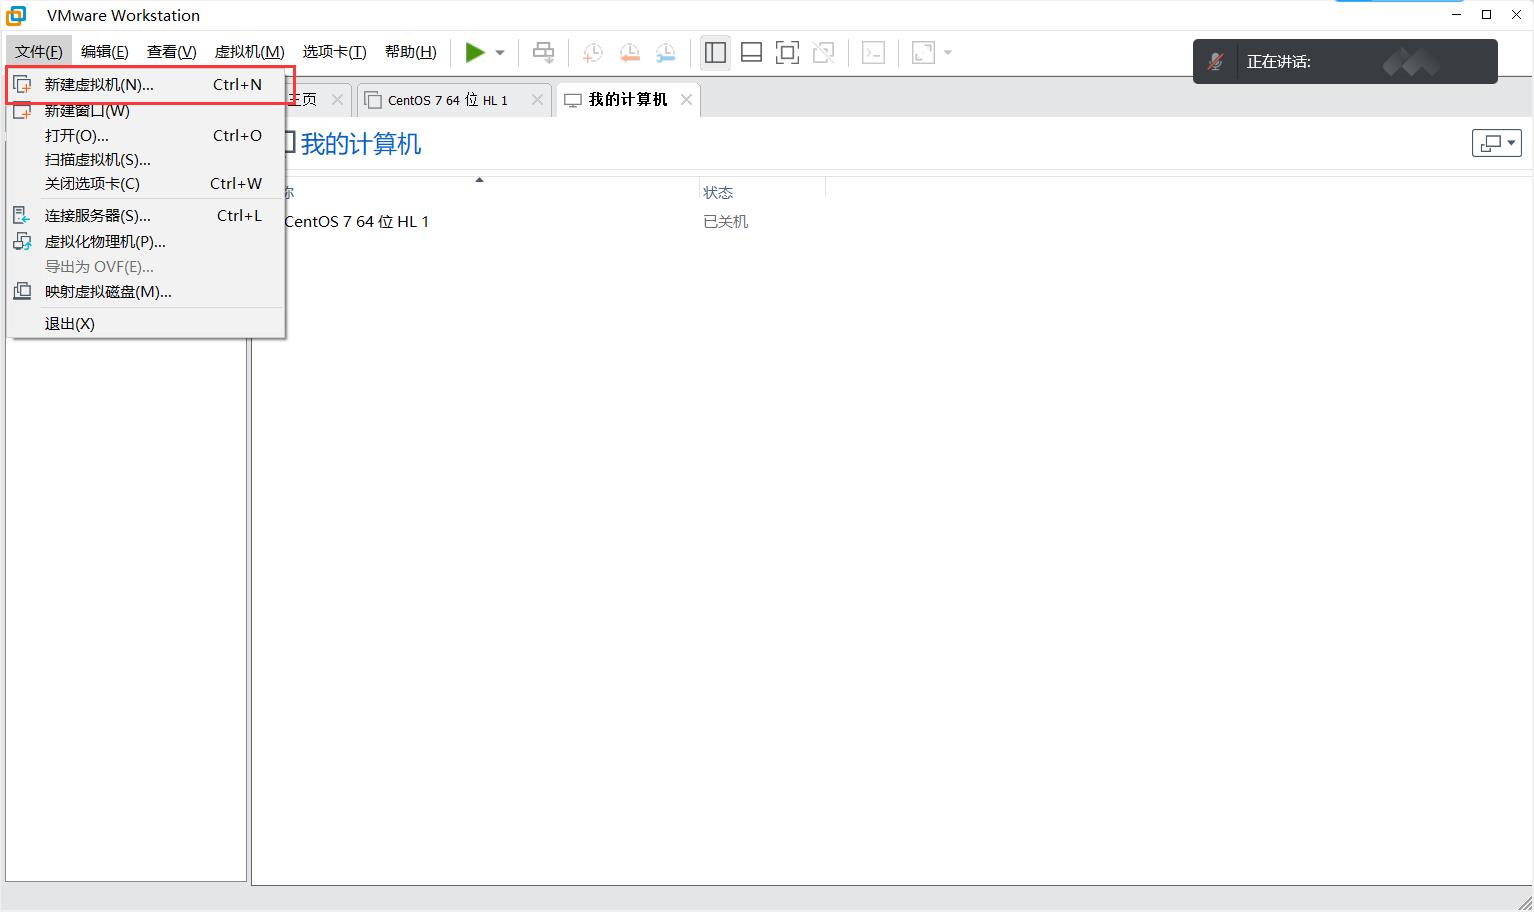This screenshot has width=1534, height=912.
Task: Click new virtual machine menu icon
Action: click(22, 84)
